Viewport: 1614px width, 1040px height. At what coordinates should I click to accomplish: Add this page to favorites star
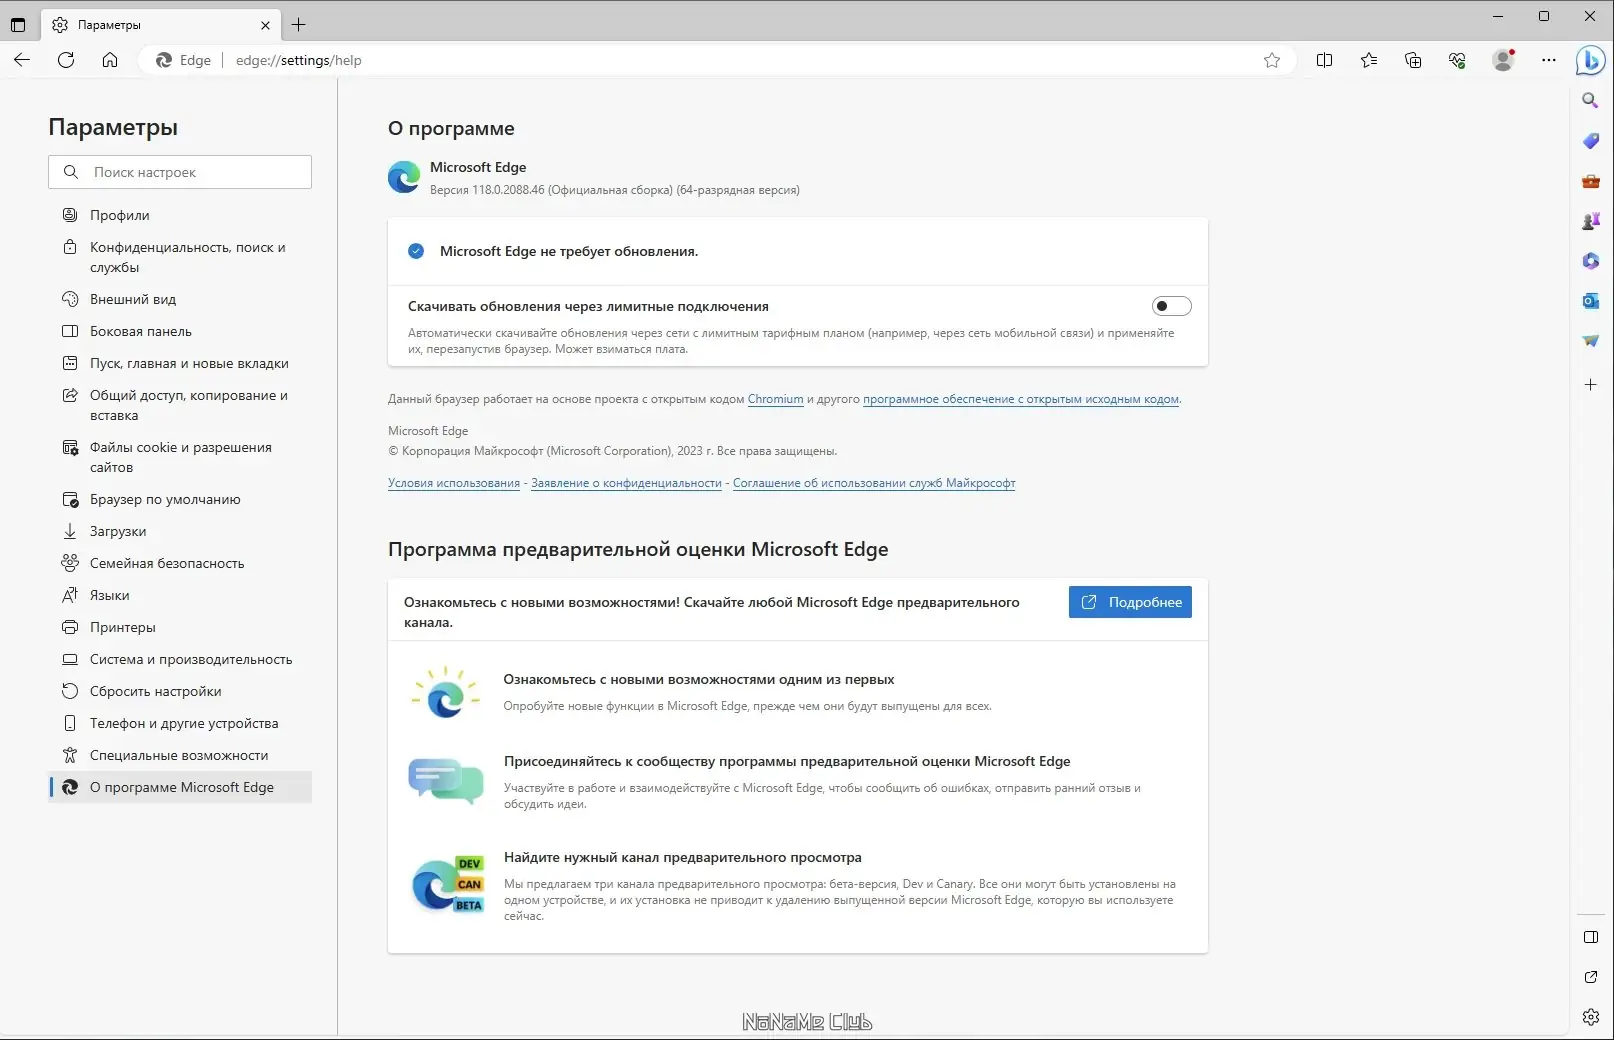[x=1272, y=60]
